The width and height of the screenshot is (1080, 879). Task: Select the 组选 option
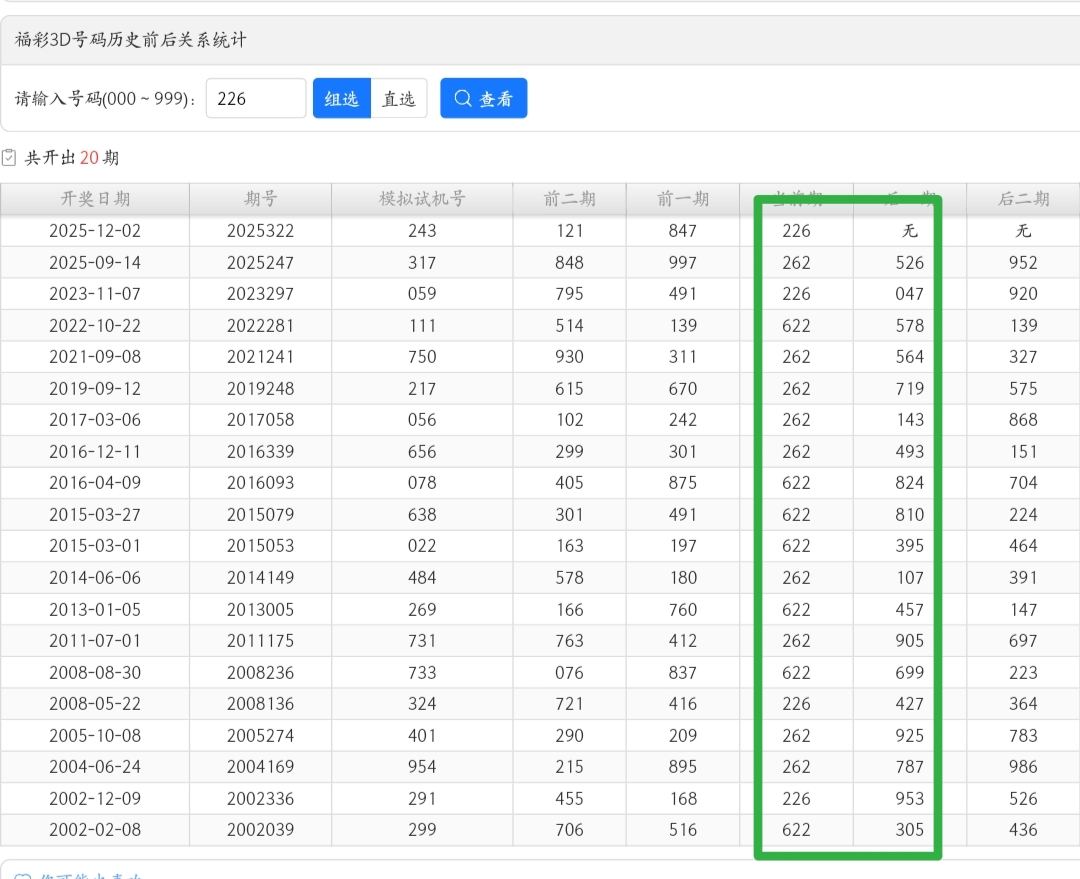[342, 98]
